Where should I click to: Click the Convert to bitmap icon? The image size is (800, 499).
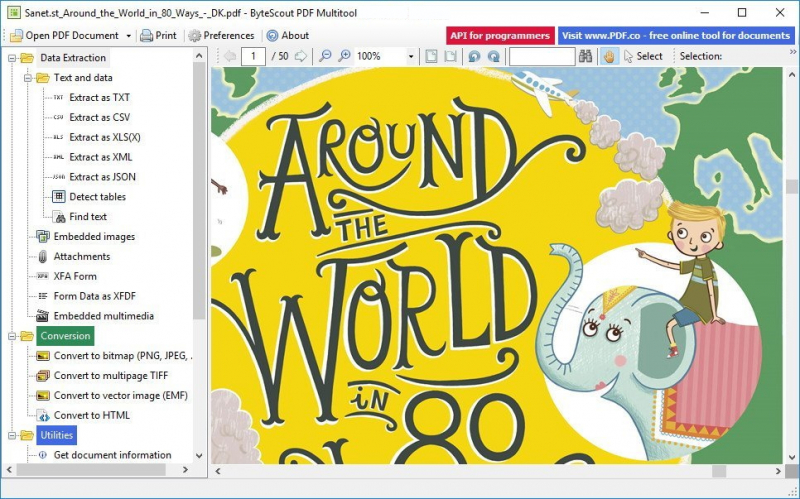[43, 356]
